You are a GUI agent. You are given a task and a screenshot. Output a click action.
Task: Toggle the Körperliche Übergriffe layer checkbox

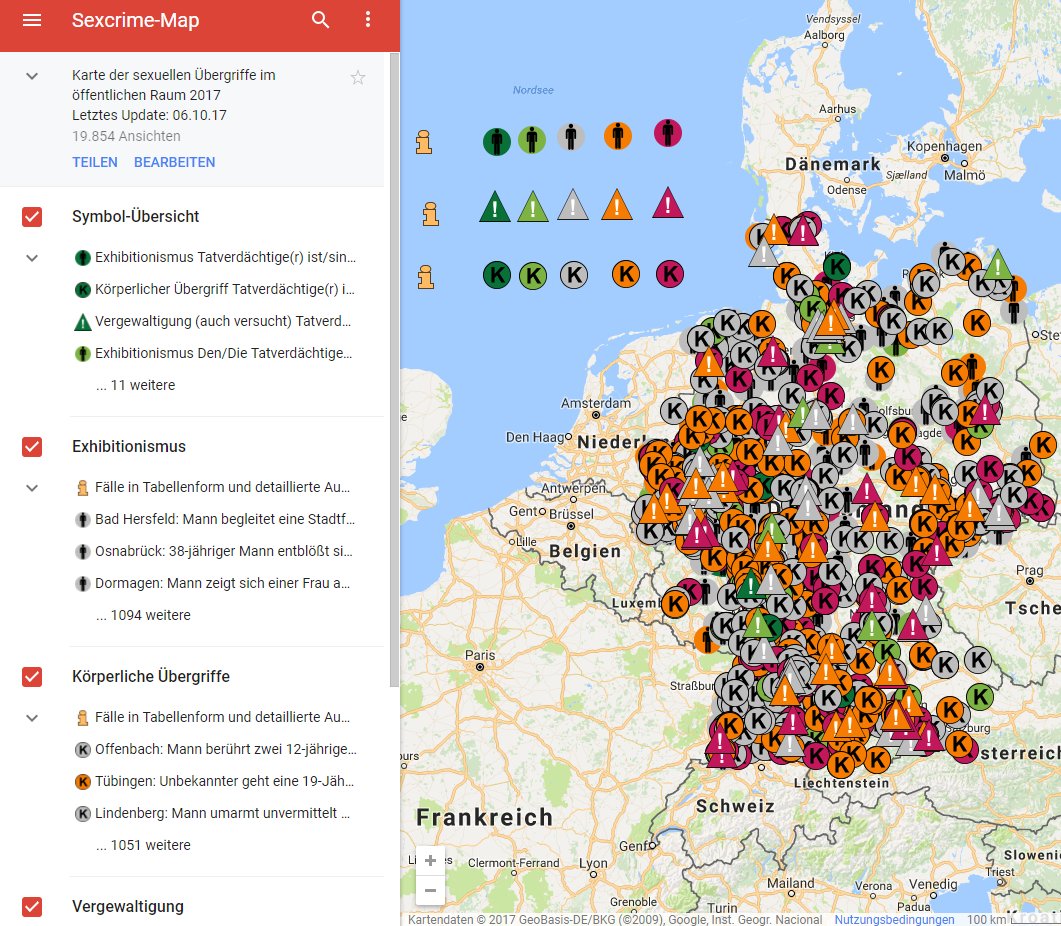(x=32, y=677)
